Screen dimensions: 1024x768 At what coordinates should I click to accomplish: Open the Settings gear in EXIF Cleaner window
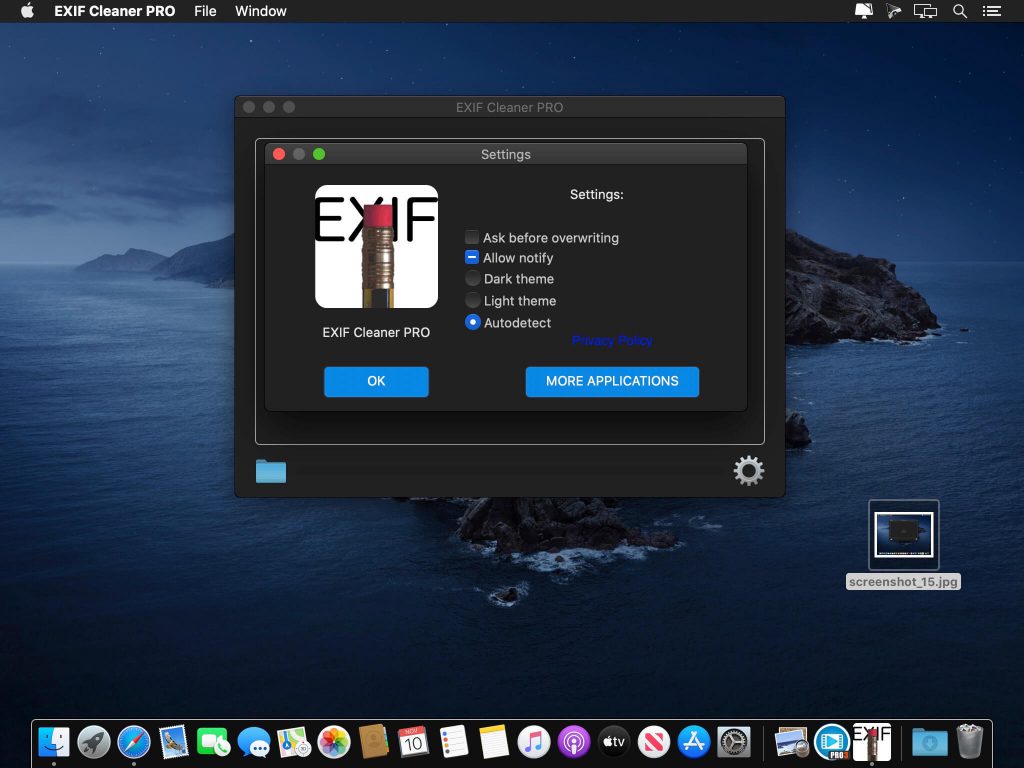click(748, 470)
